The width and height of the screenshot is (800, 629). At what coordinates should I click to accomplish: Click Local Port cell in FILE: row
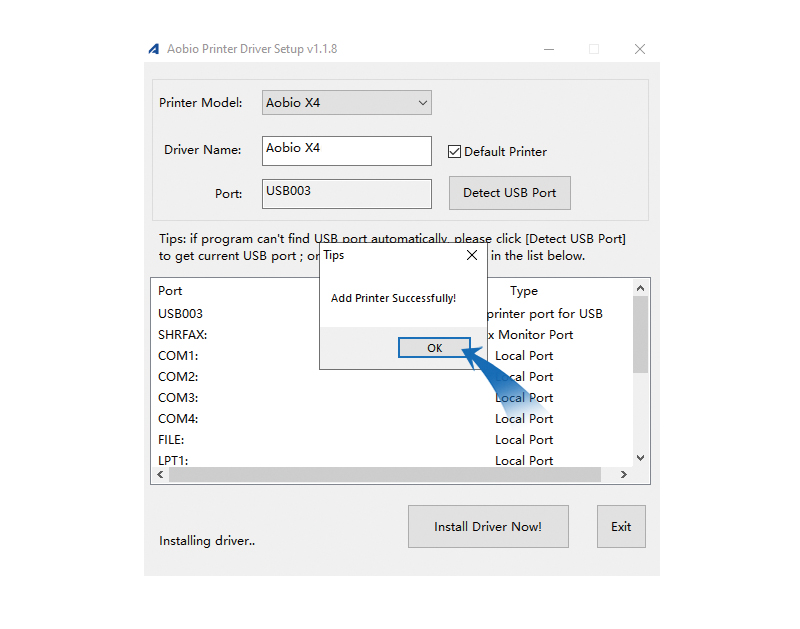point(524,440)
